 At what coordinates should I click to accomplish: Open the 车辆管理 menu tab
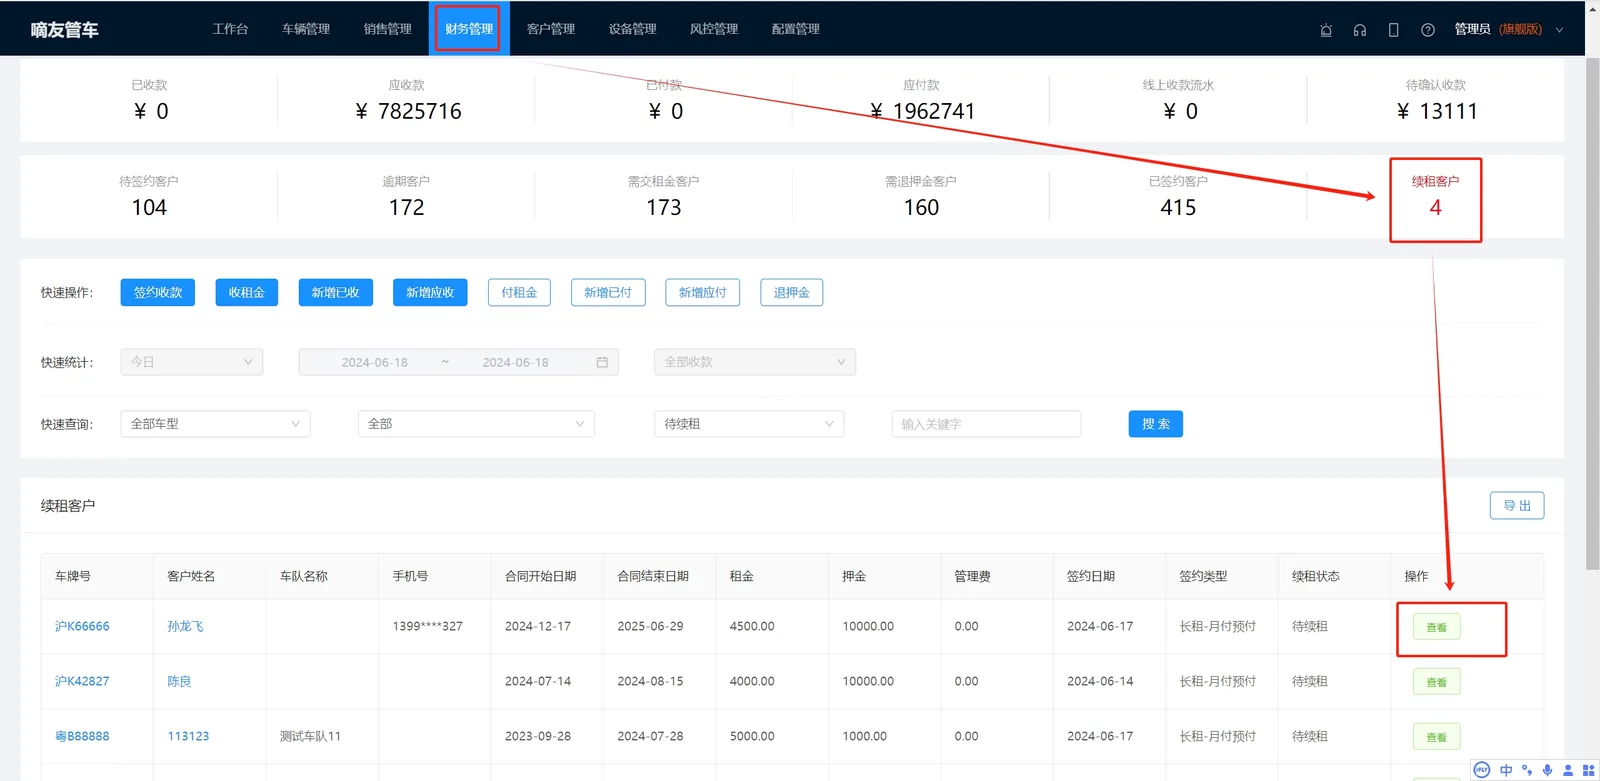tap(306, 29)
